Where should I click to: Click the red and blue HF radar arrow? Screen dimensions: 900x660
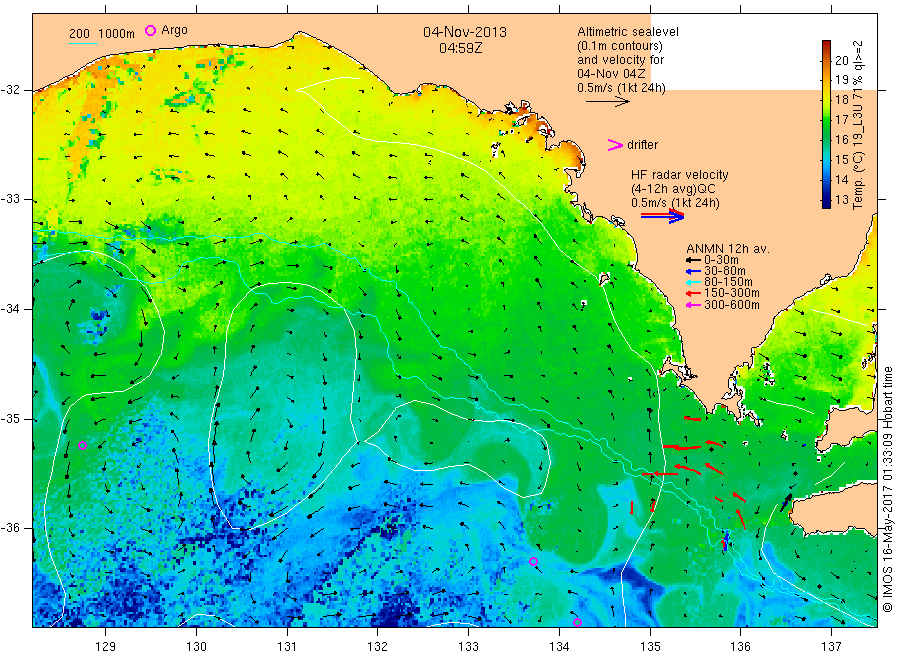pyautogui.click(x=663, y=216)
